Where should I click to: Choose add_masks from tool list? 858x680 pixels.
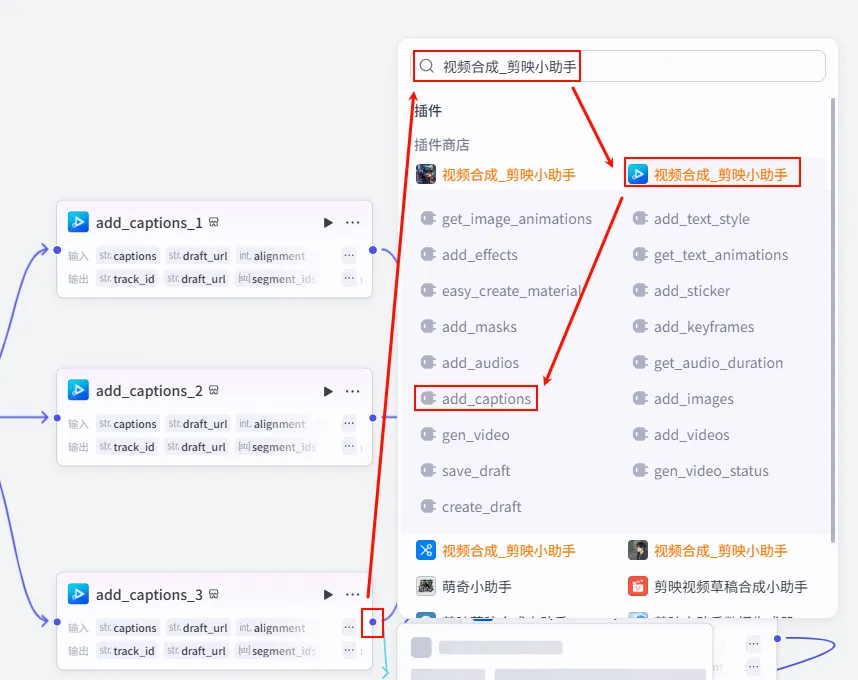point(468,327)
